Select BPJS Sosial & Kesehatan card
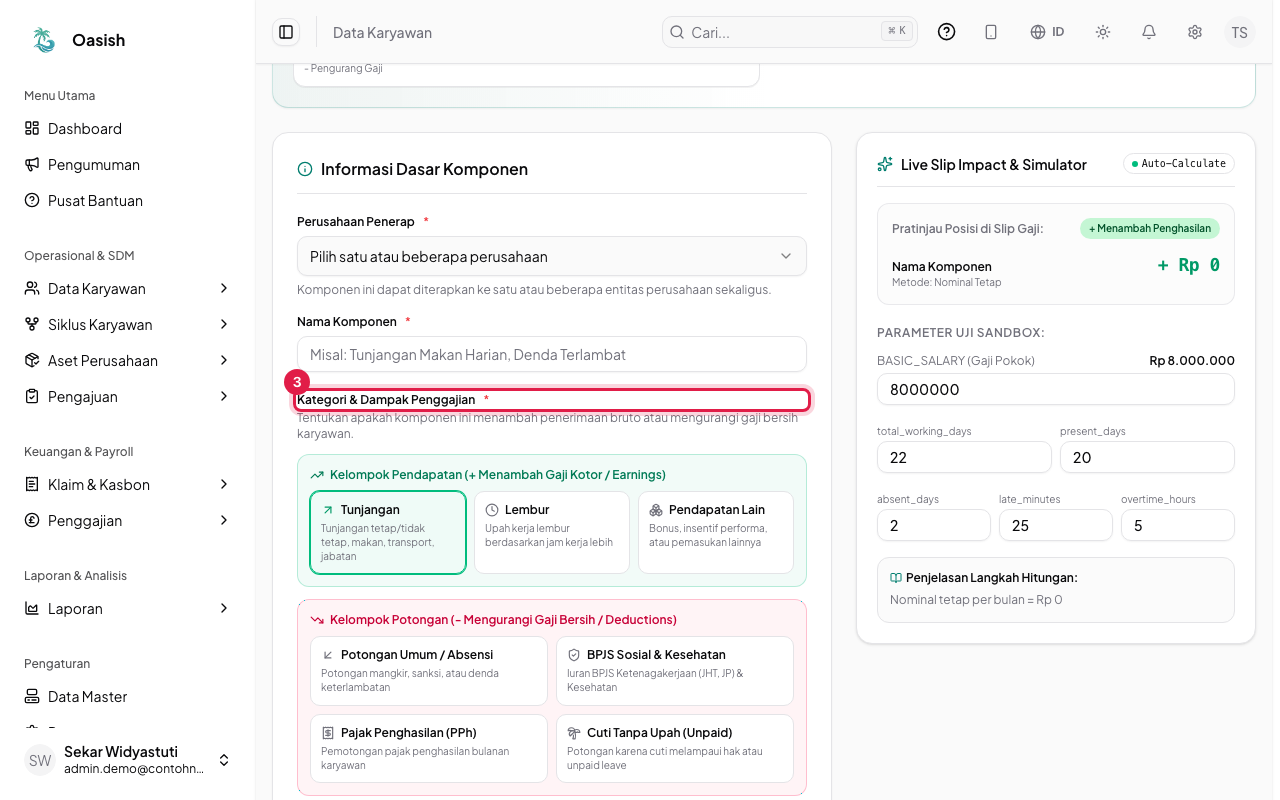Image resolution: width=1280 pixels, height=800 pixels. (675, 671)
